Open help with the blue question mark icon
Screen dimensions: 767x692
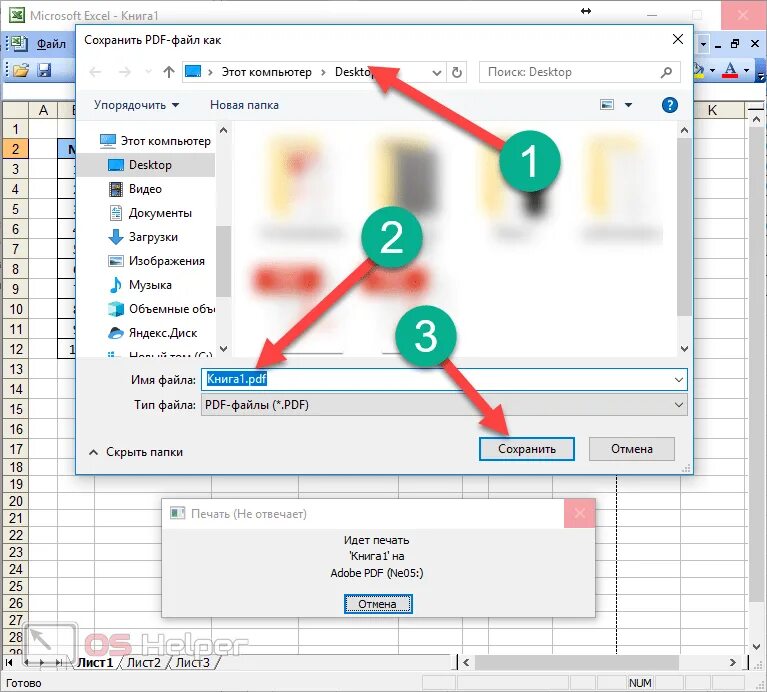click(x=669, y=105)
